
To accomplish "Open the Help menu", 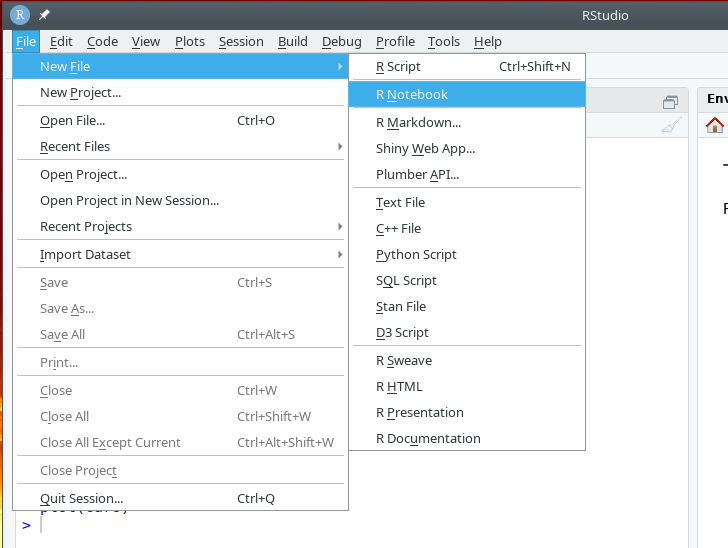I will (488, 42).
